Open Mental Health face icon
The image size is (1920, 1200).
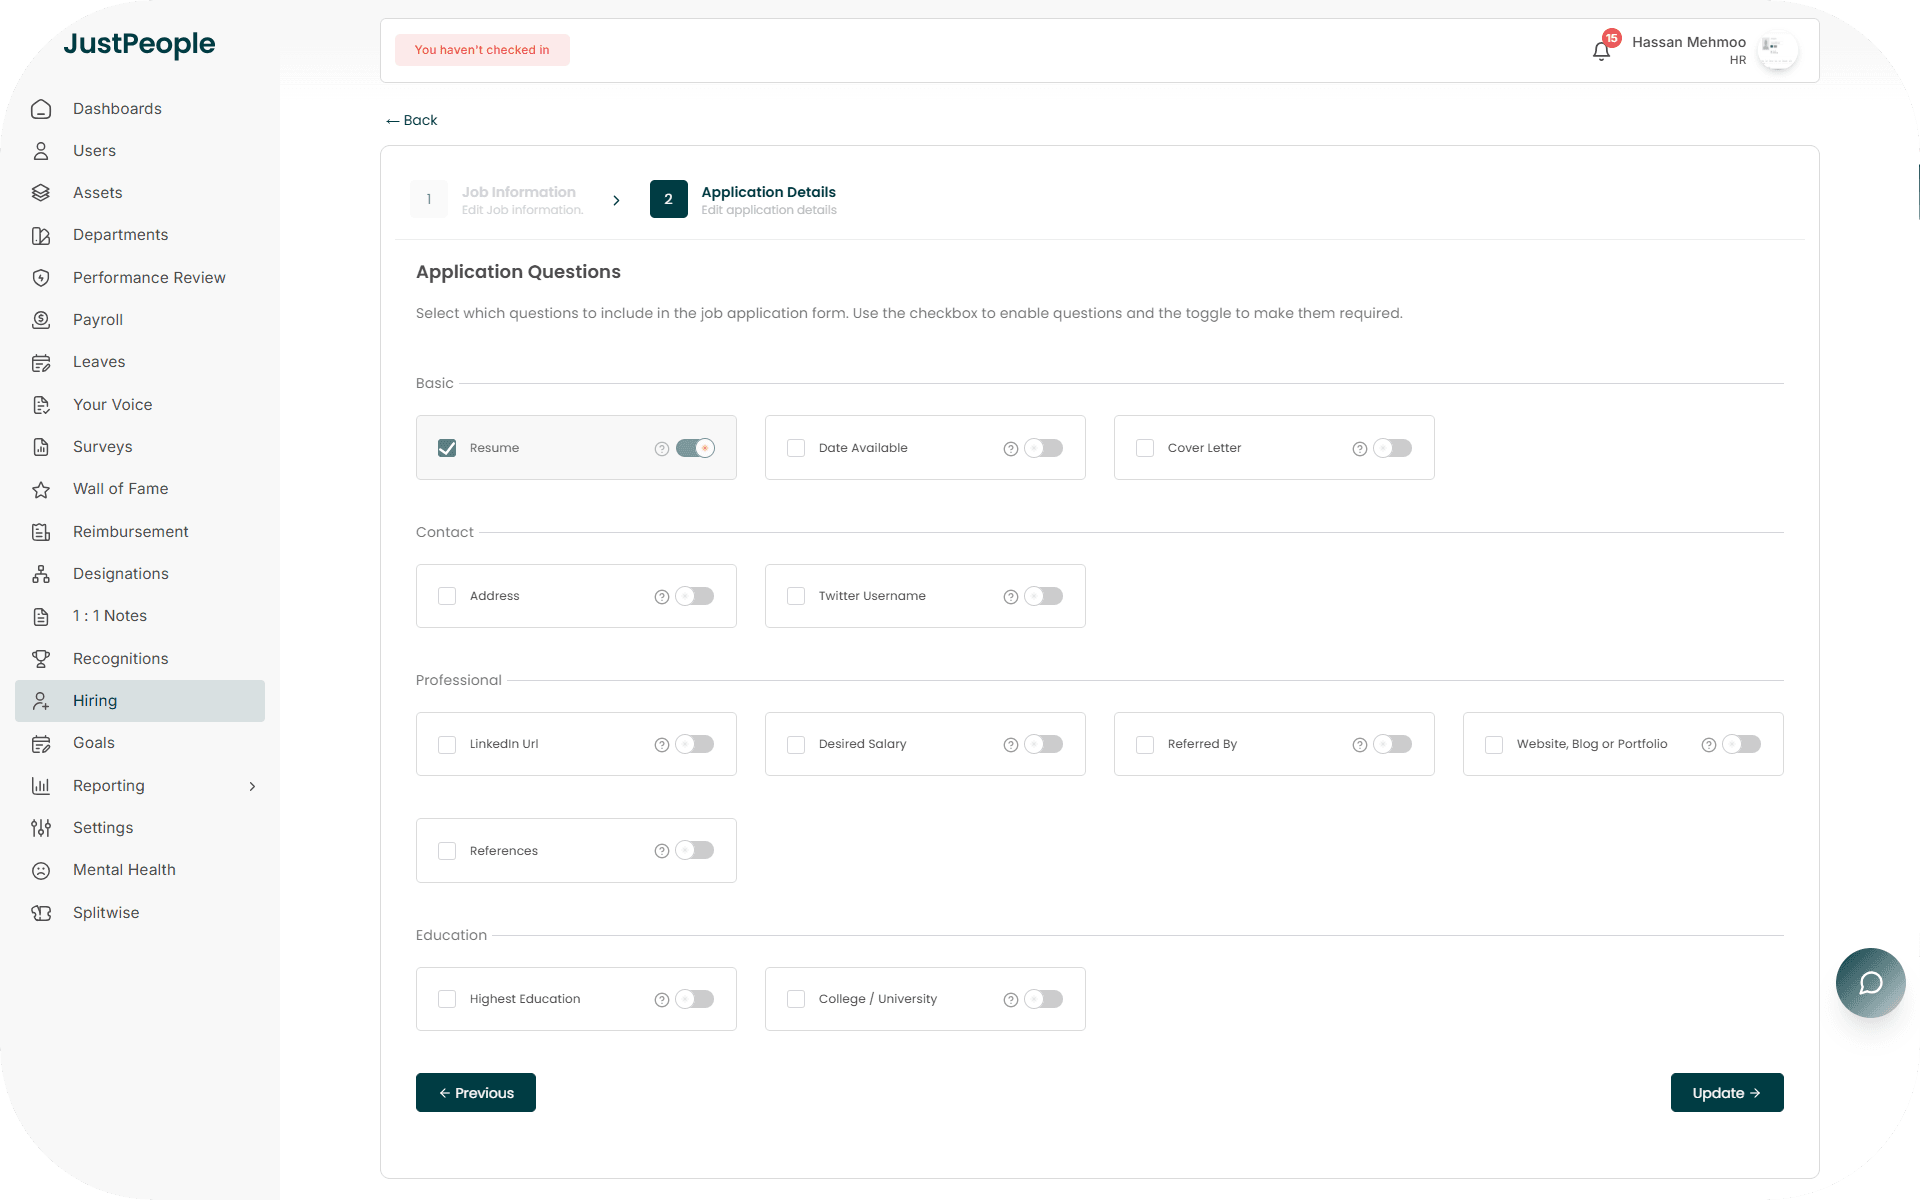click(41, 871)
